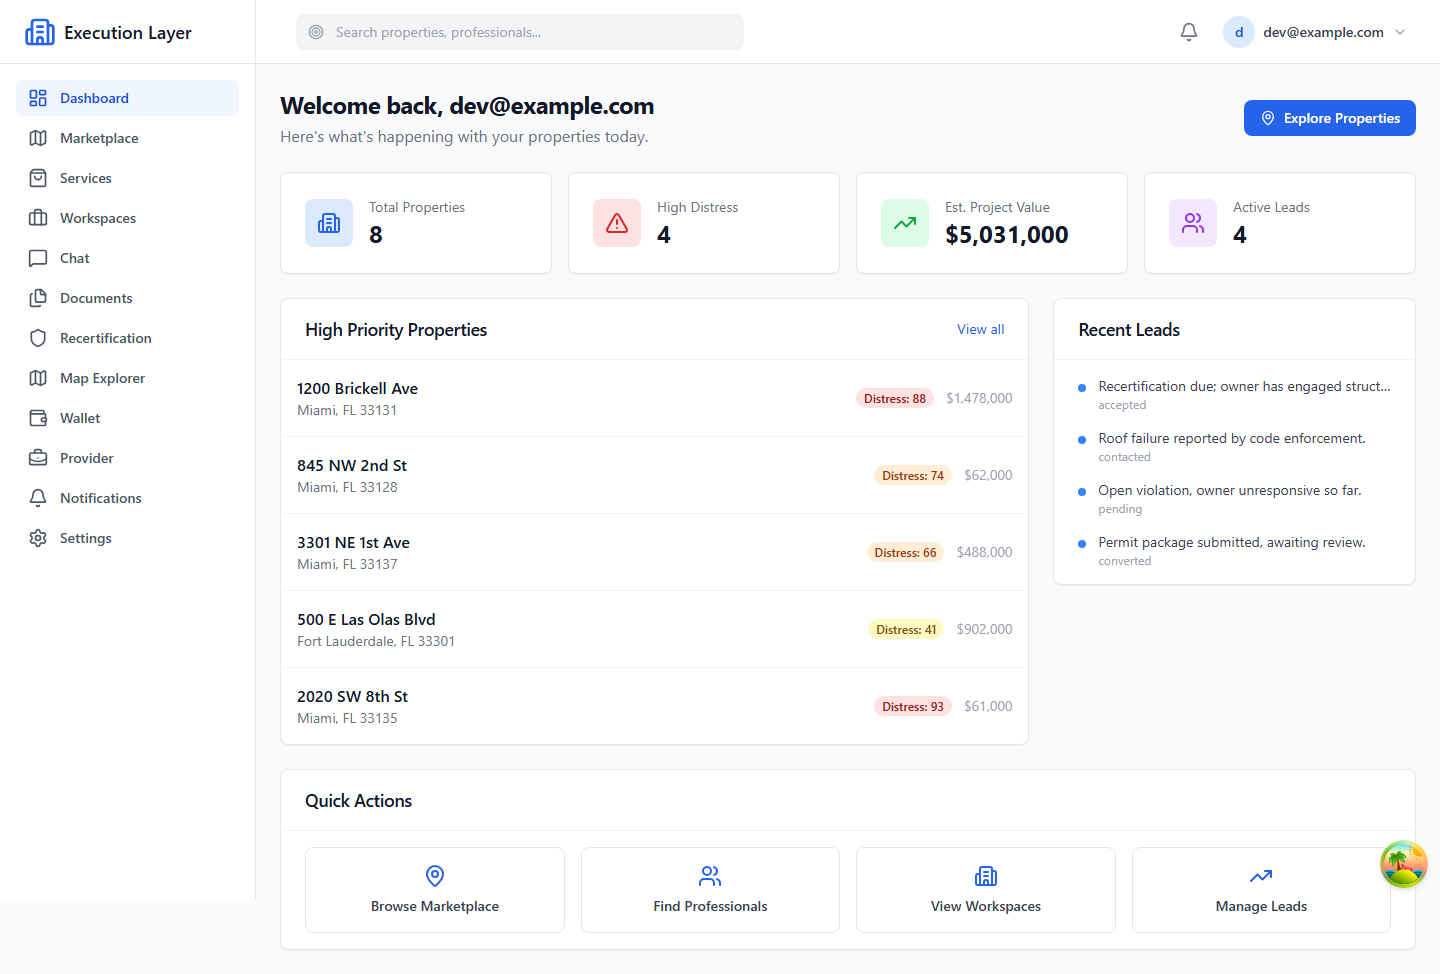Click the Distress: 41 badge
Image resolution: width=1440 pixels, height=974 pixels.
tap(906, 629)
